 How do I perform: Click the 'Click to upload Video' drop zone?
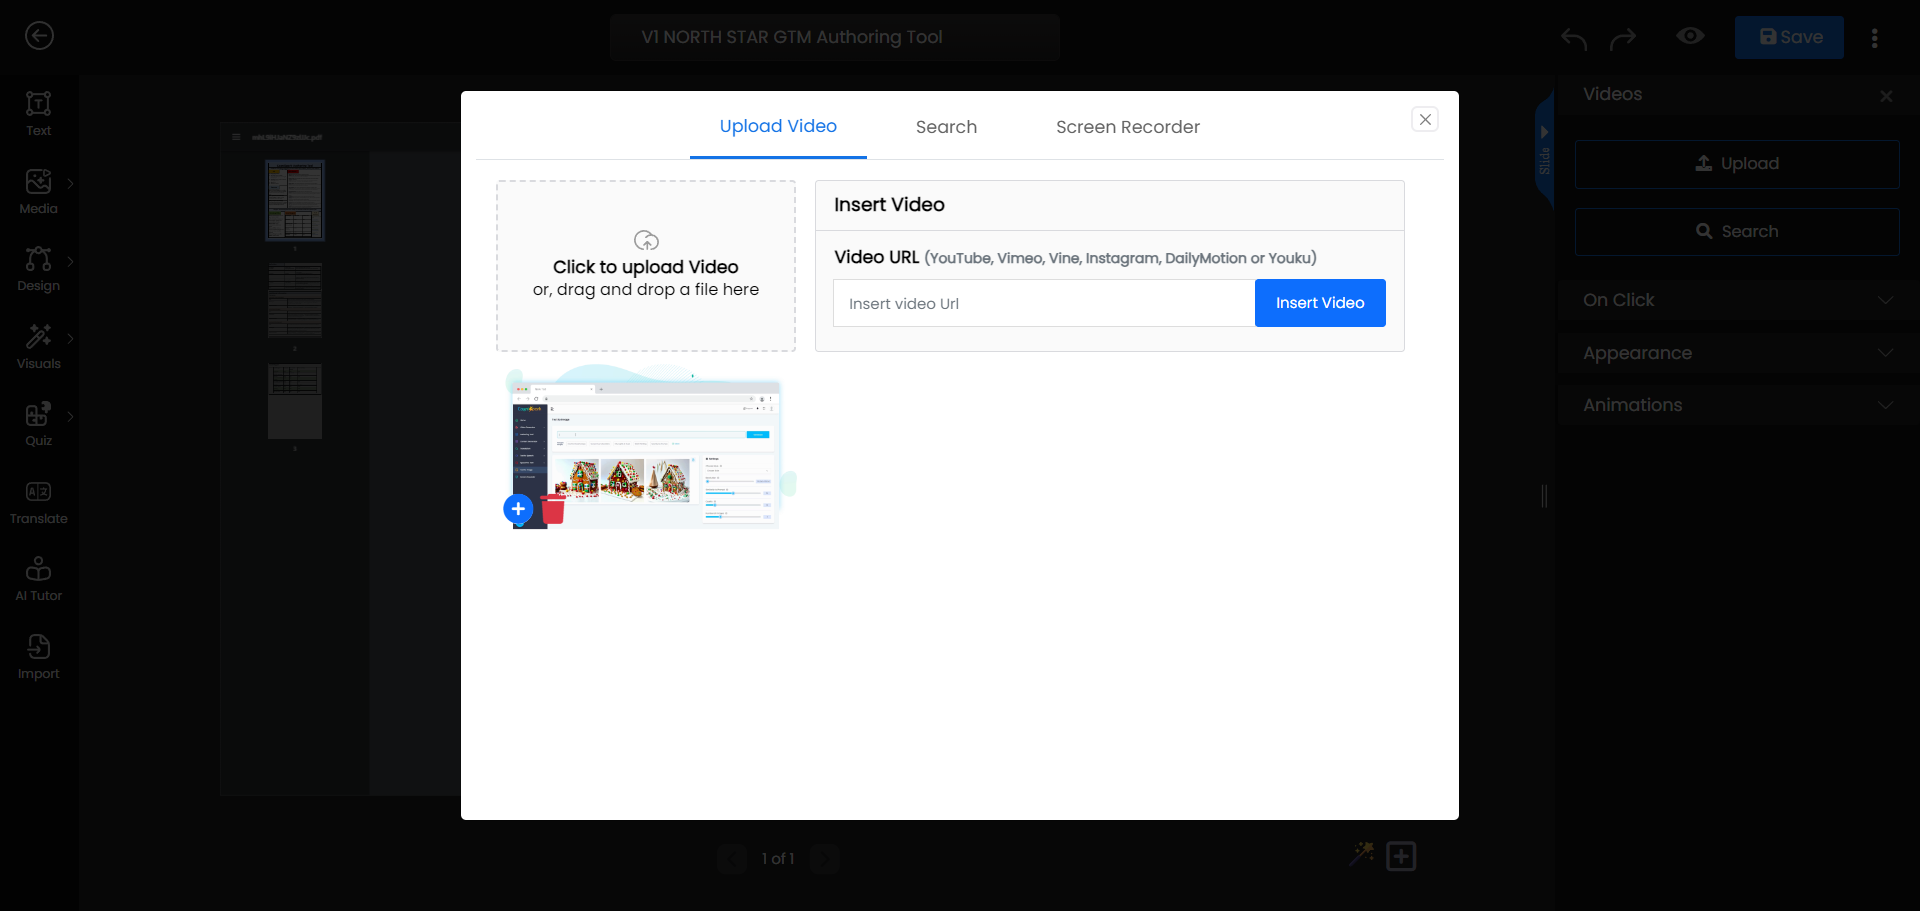click(x=646, y=266)
